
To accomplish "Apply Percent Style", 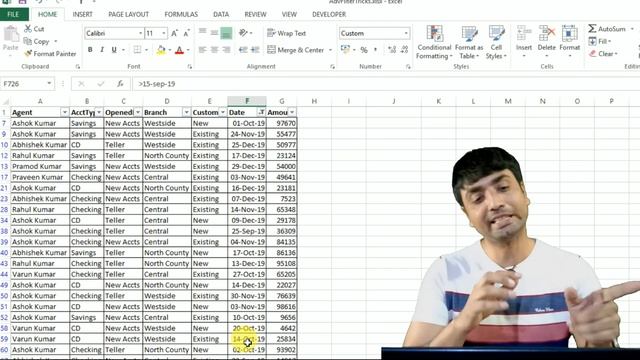I will [364, 50].
